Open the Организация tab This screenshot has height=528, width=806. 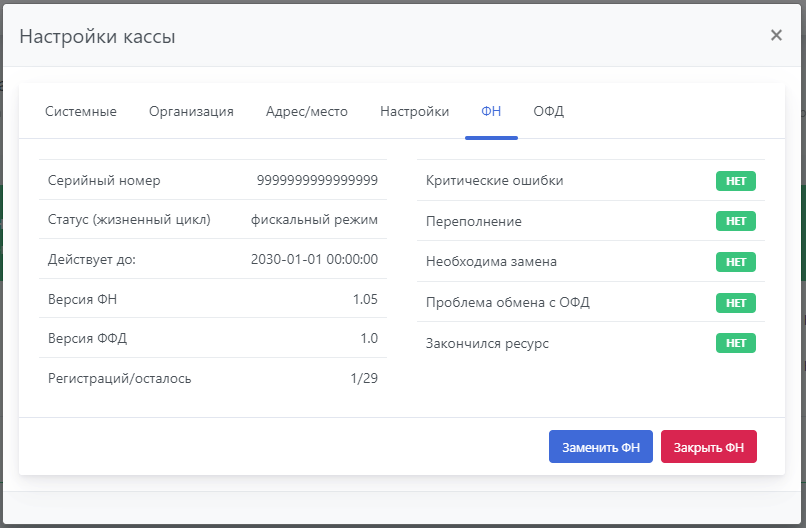click(x=191, y=111)
